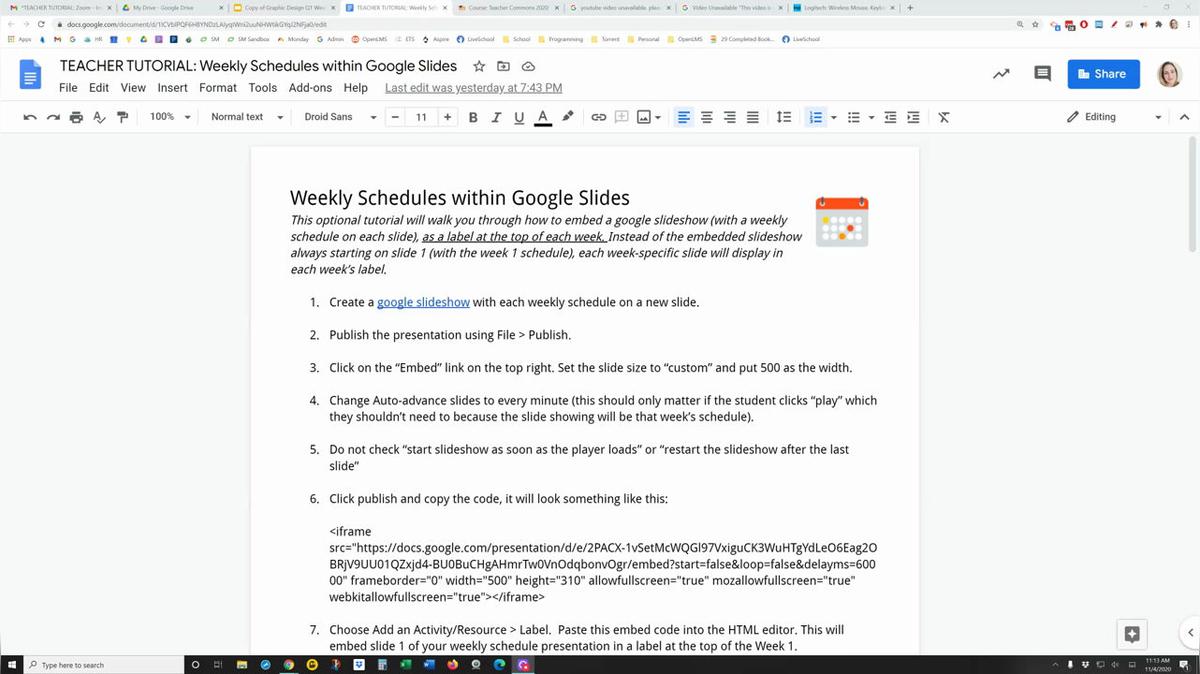The height and width of the screenshot is (674, 1200).
Task: Check the cloud document status icon
Action: [x=527, y=66]
